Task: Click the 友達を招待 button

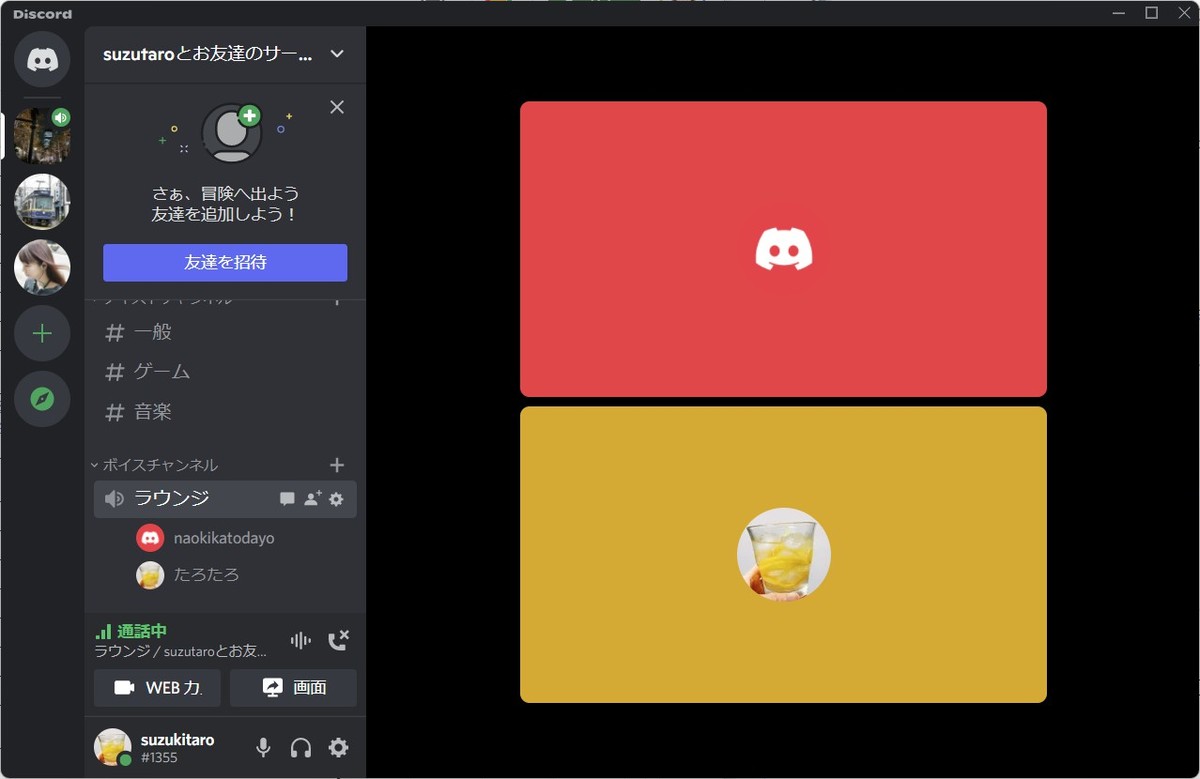Action: 225,263
